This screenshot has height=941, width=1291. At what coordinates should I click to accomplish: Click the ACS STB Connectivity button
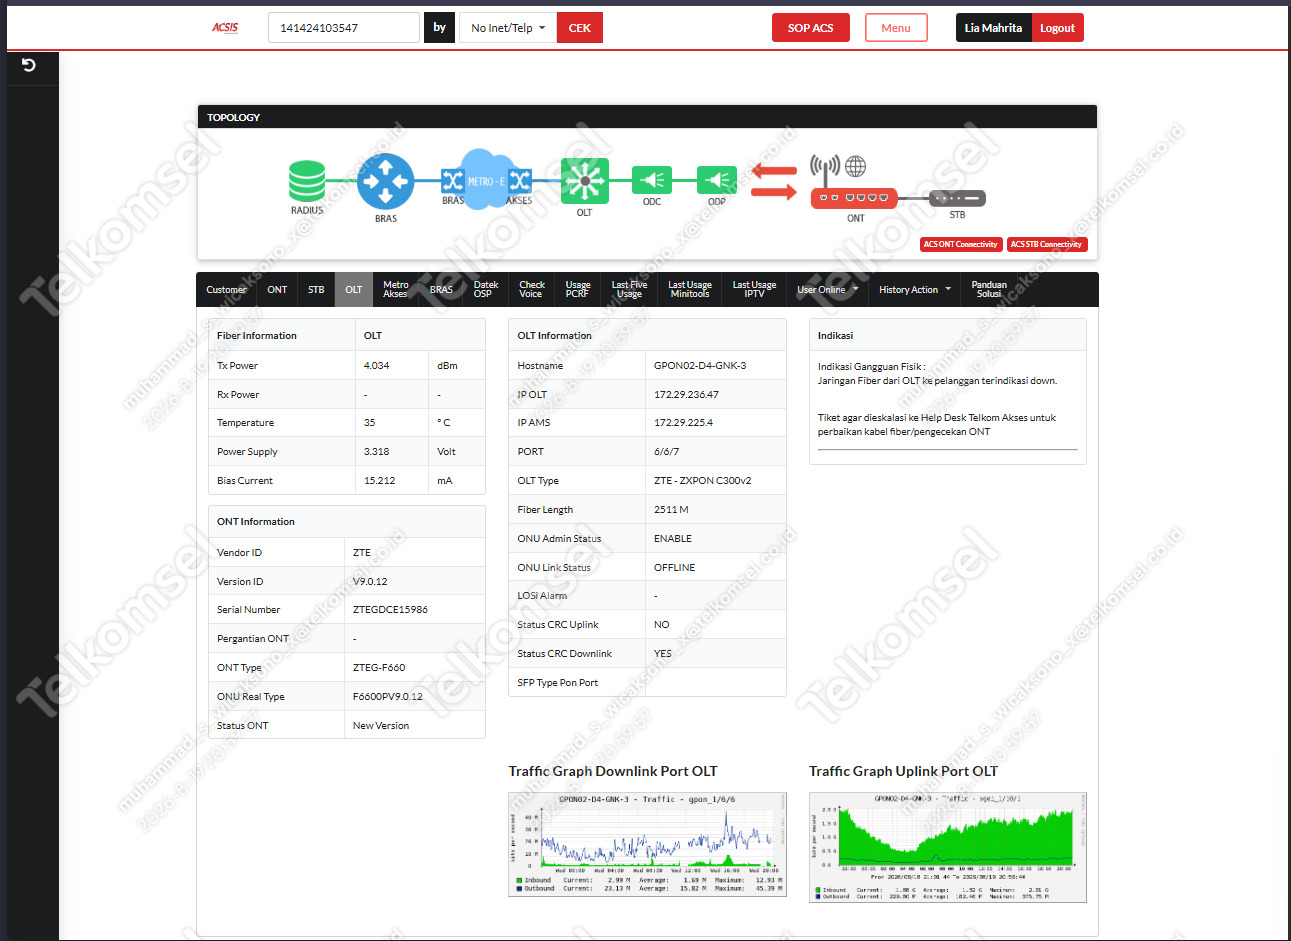1046,244
